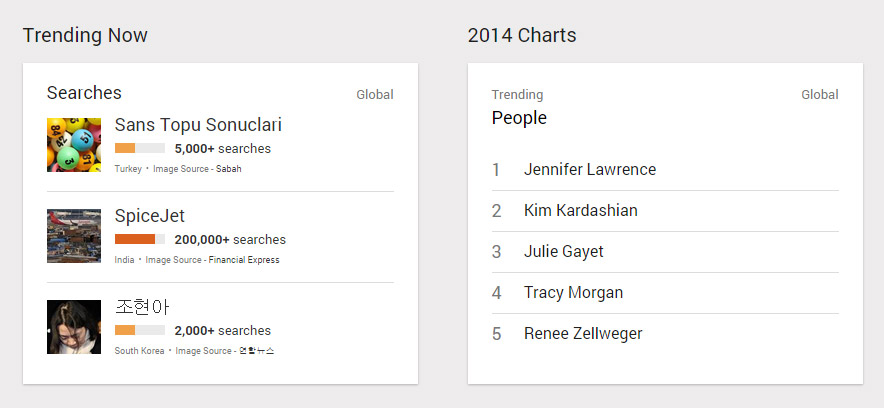Open the 조현아 trending search title

[143, 307]
